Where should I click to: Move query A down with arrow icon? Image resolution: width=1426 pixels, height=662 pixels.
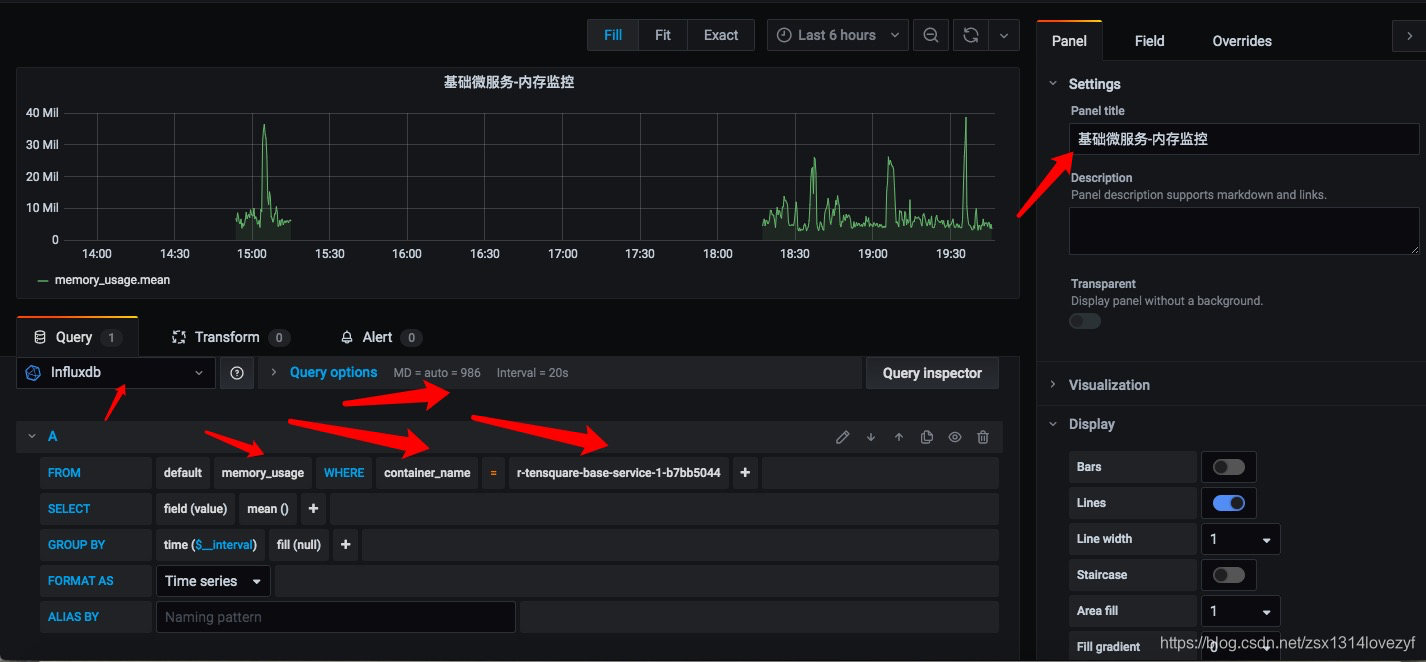(x=871, y=437)
